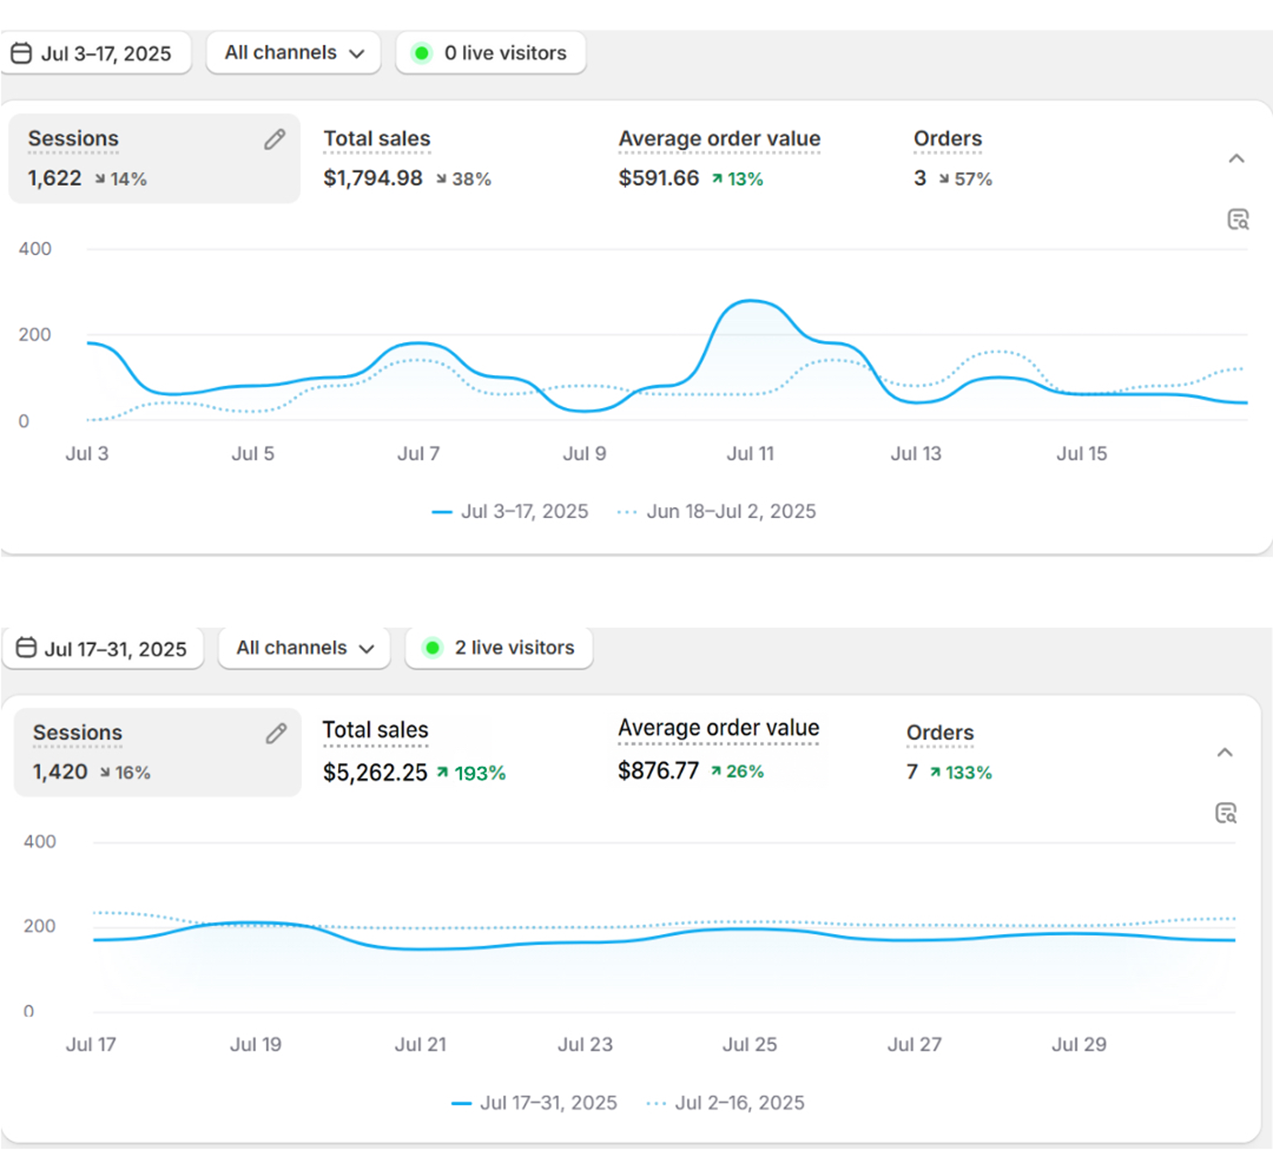Open the top All channels dropdown
The height and width of the screenshot is (1168, 1273).
294,53
